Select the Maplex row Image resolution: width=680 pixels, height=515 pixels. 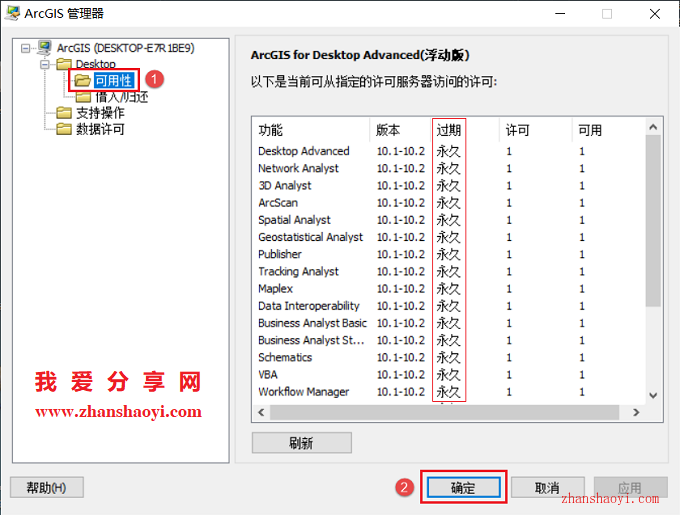click(x=449, y=289)
